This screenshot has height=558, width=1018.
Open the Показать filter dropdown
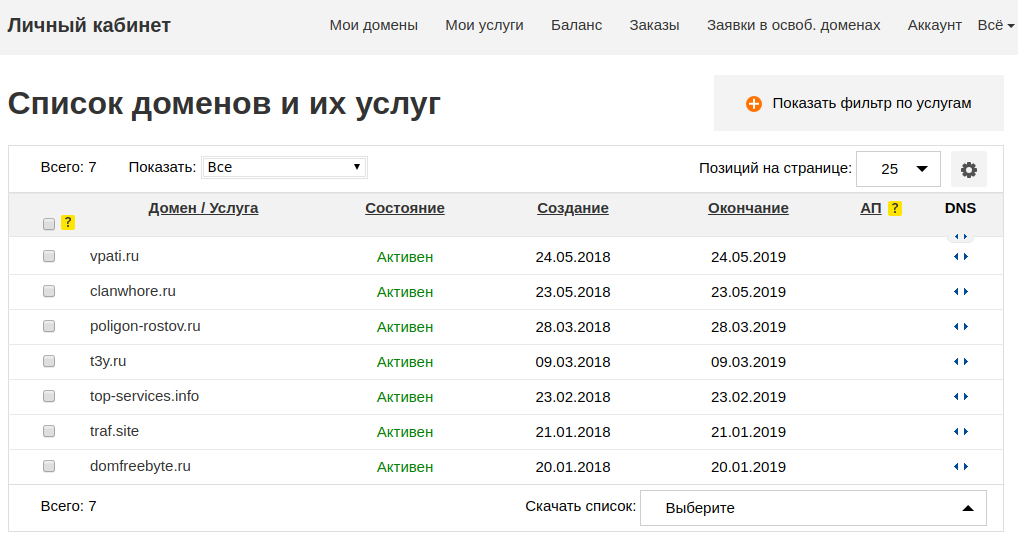click(x=284, y=167)
